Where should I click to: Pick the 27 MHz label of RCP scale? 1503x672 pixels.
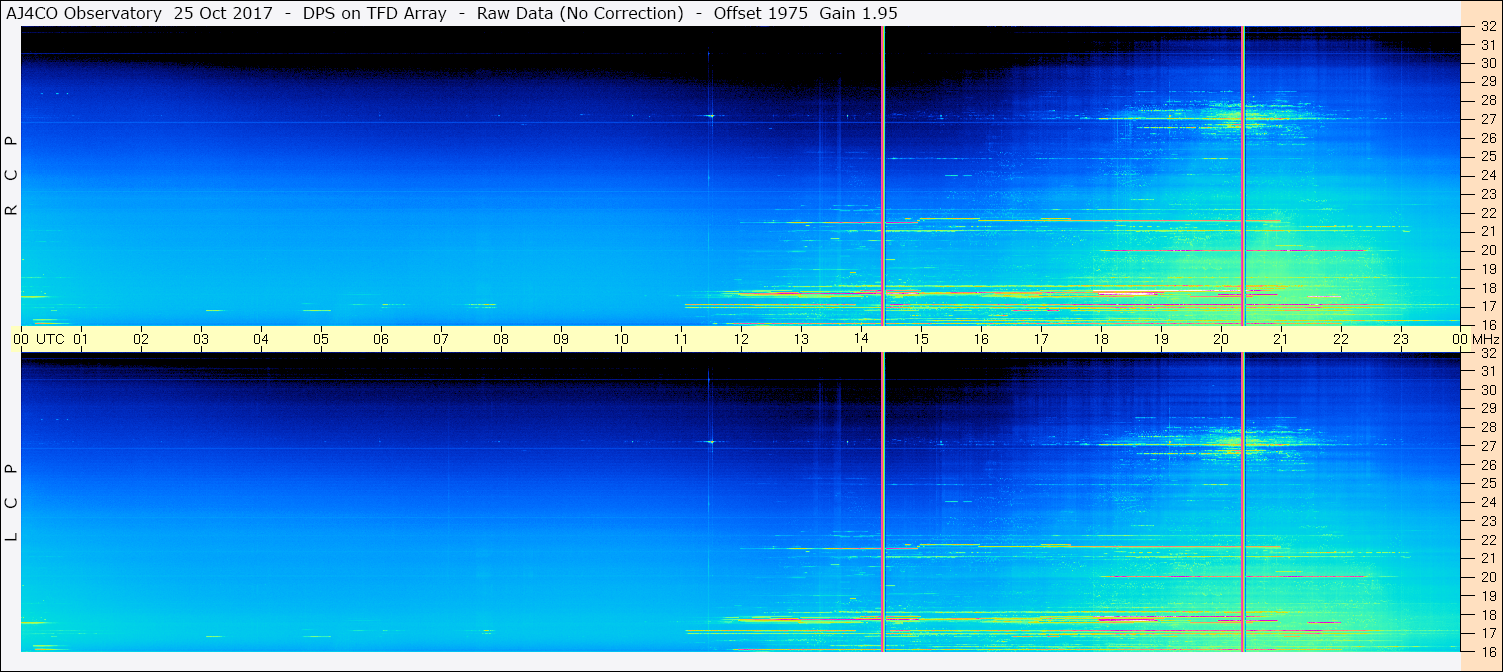click(x=1488, y=119)
